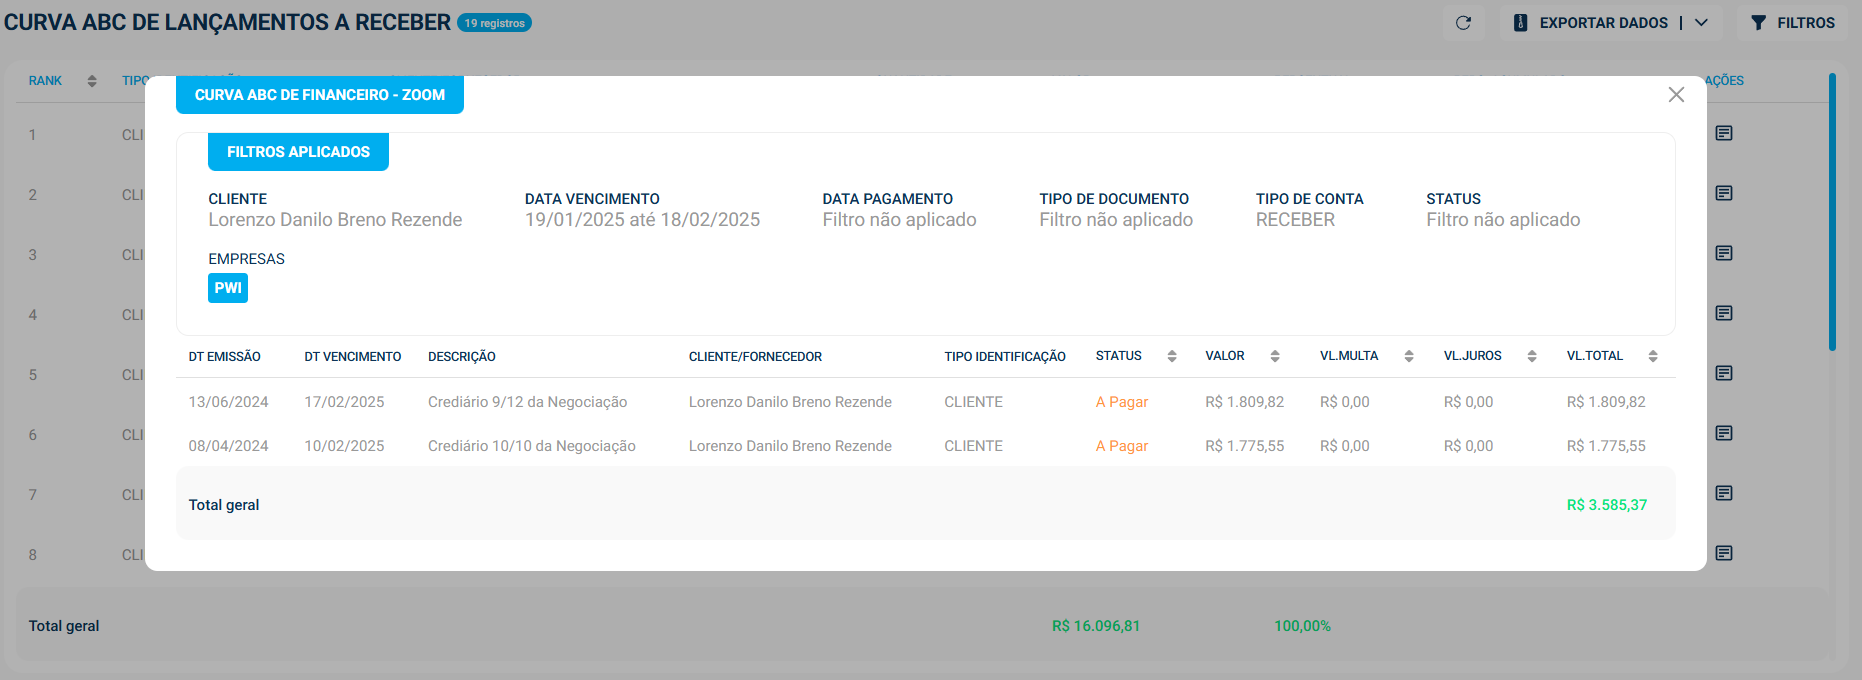
Task: Select the Curva ABC de Financeiro - Zoom tab
Action: pos(320,95)
